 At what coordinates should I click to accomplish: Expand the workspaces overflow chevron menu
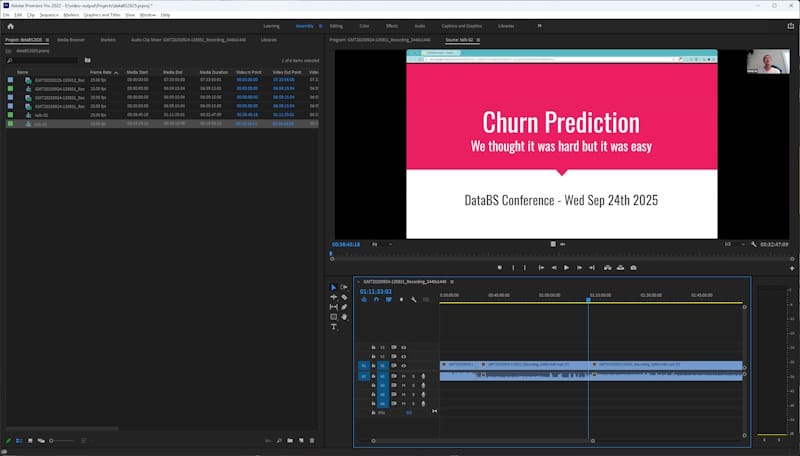[x=539, y=26]
